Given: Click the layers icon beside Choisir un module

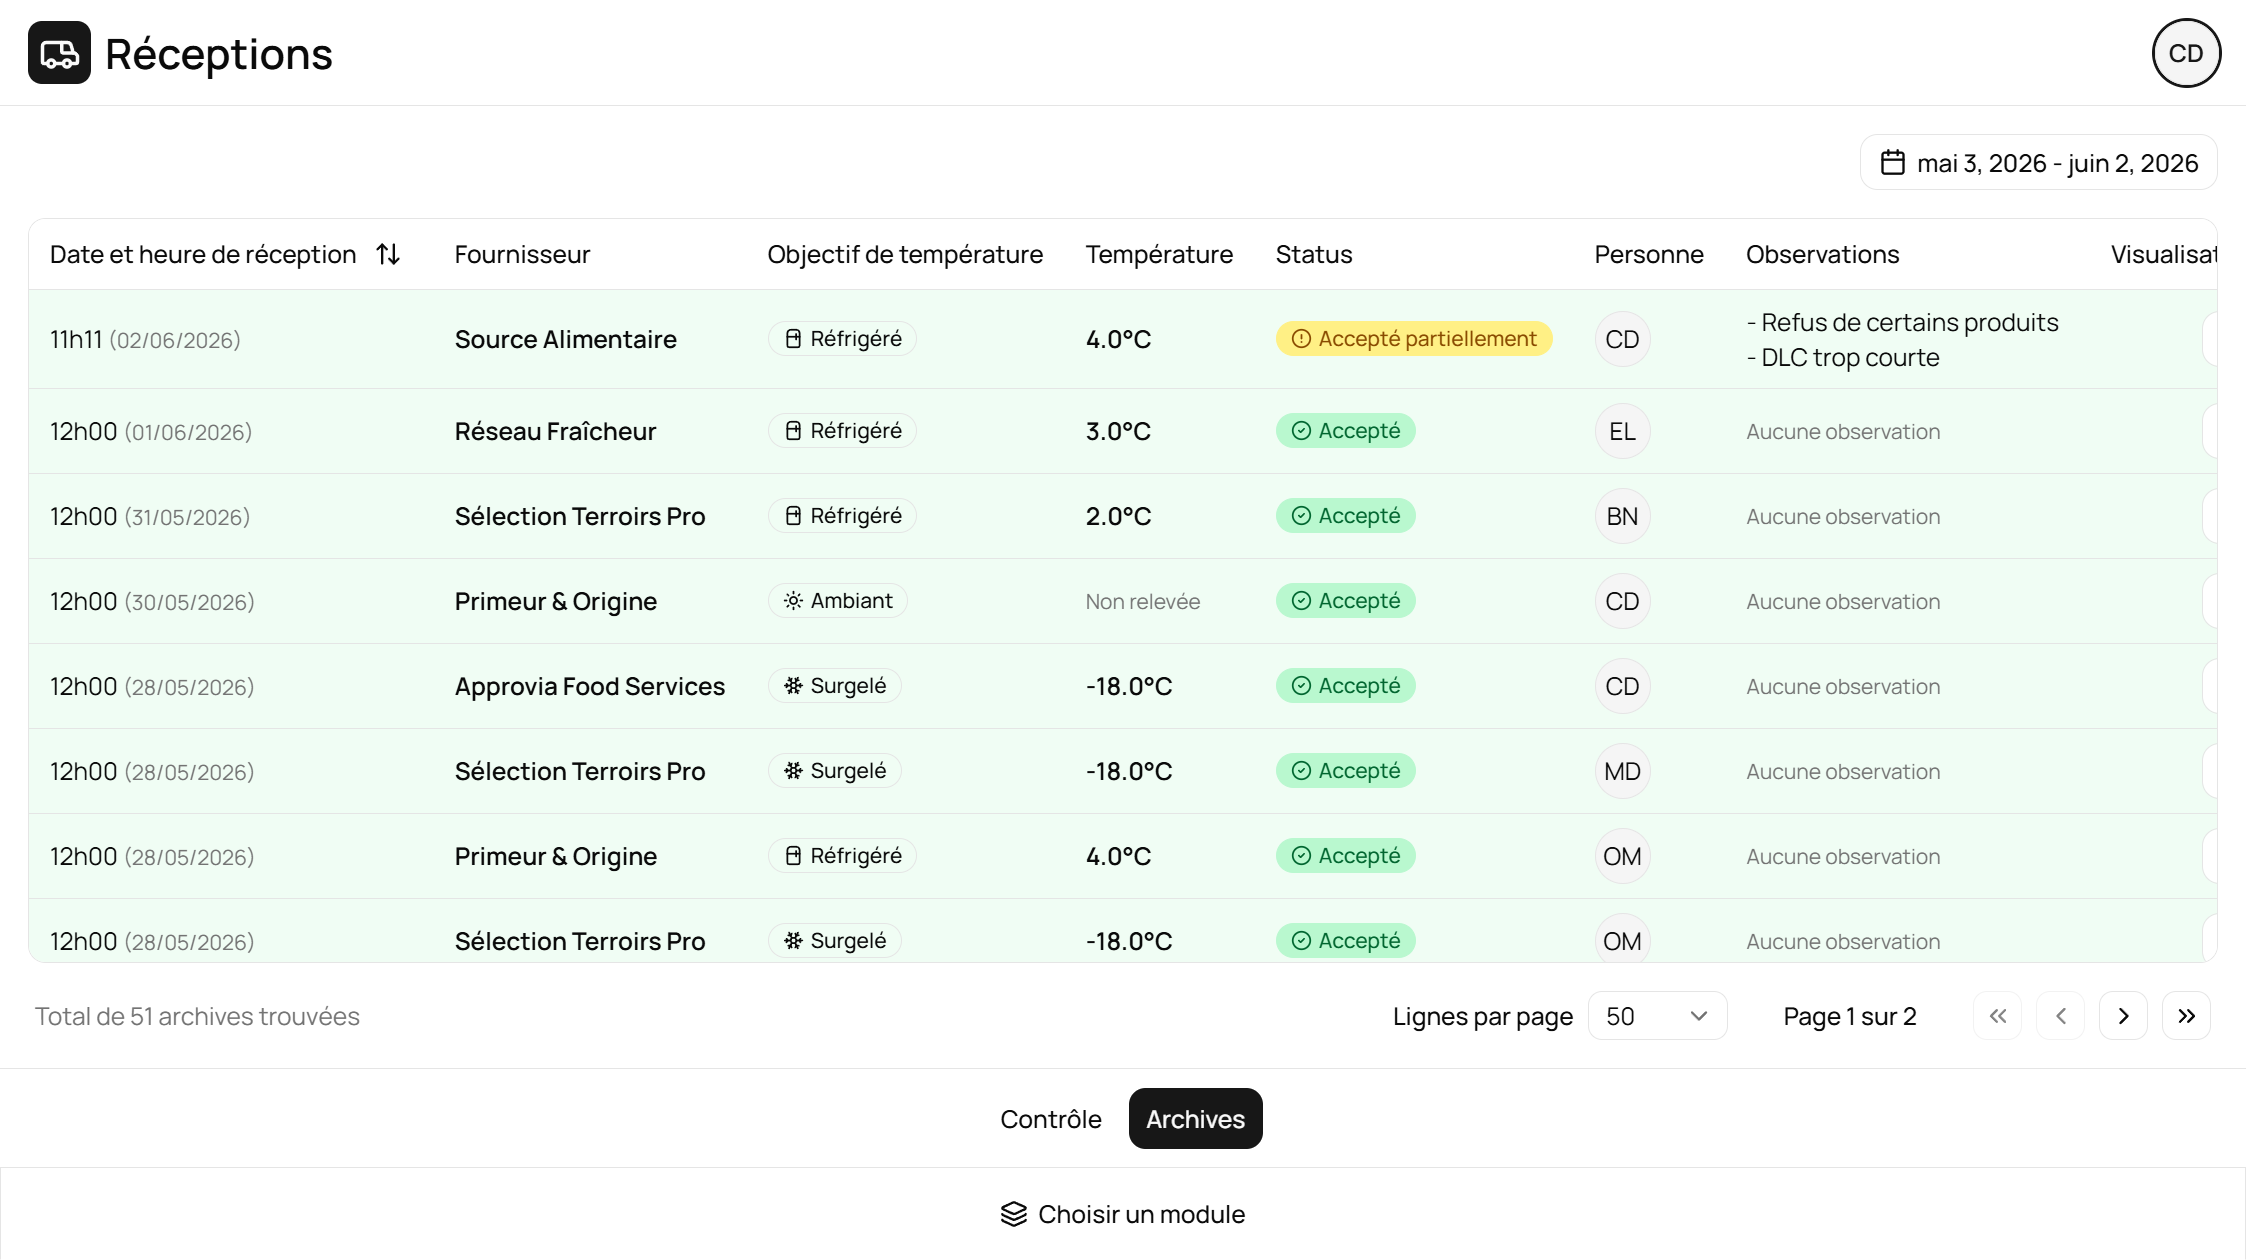Looking at the screenshot, I should tap(1014, 1214).
